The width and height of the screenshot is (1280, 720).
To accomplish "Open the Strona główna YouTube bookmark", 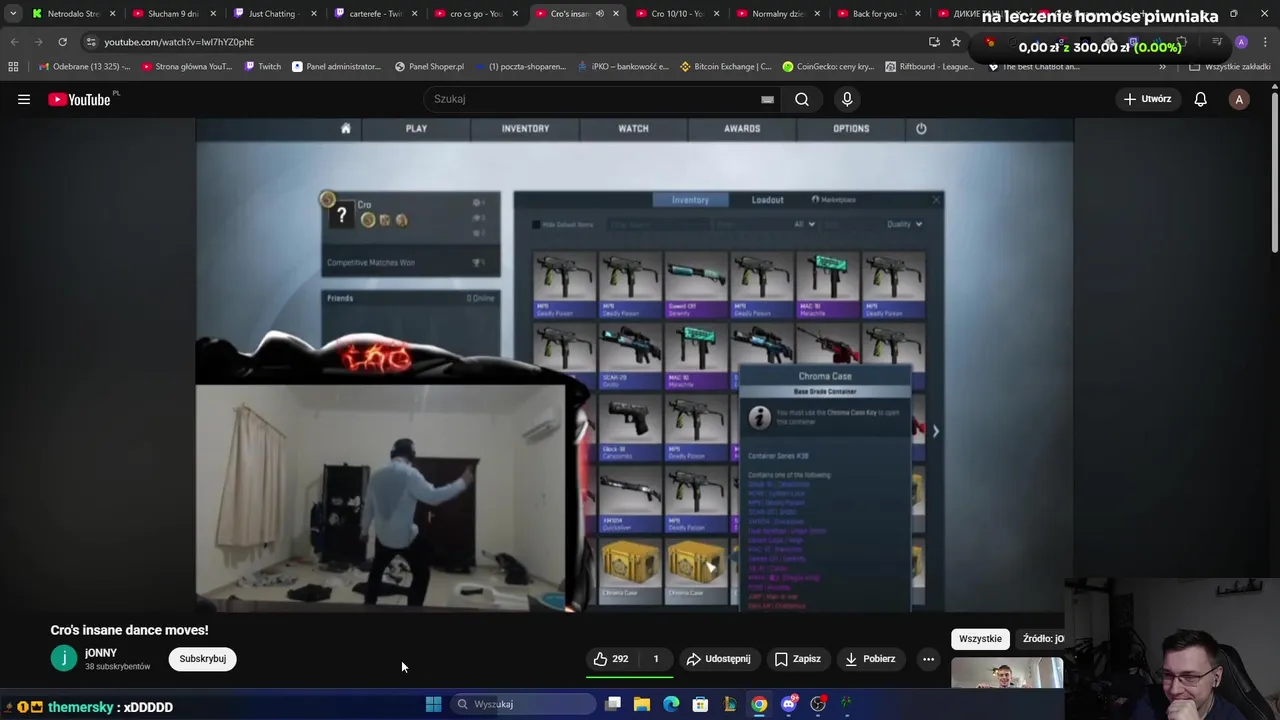I will [188, 67].
